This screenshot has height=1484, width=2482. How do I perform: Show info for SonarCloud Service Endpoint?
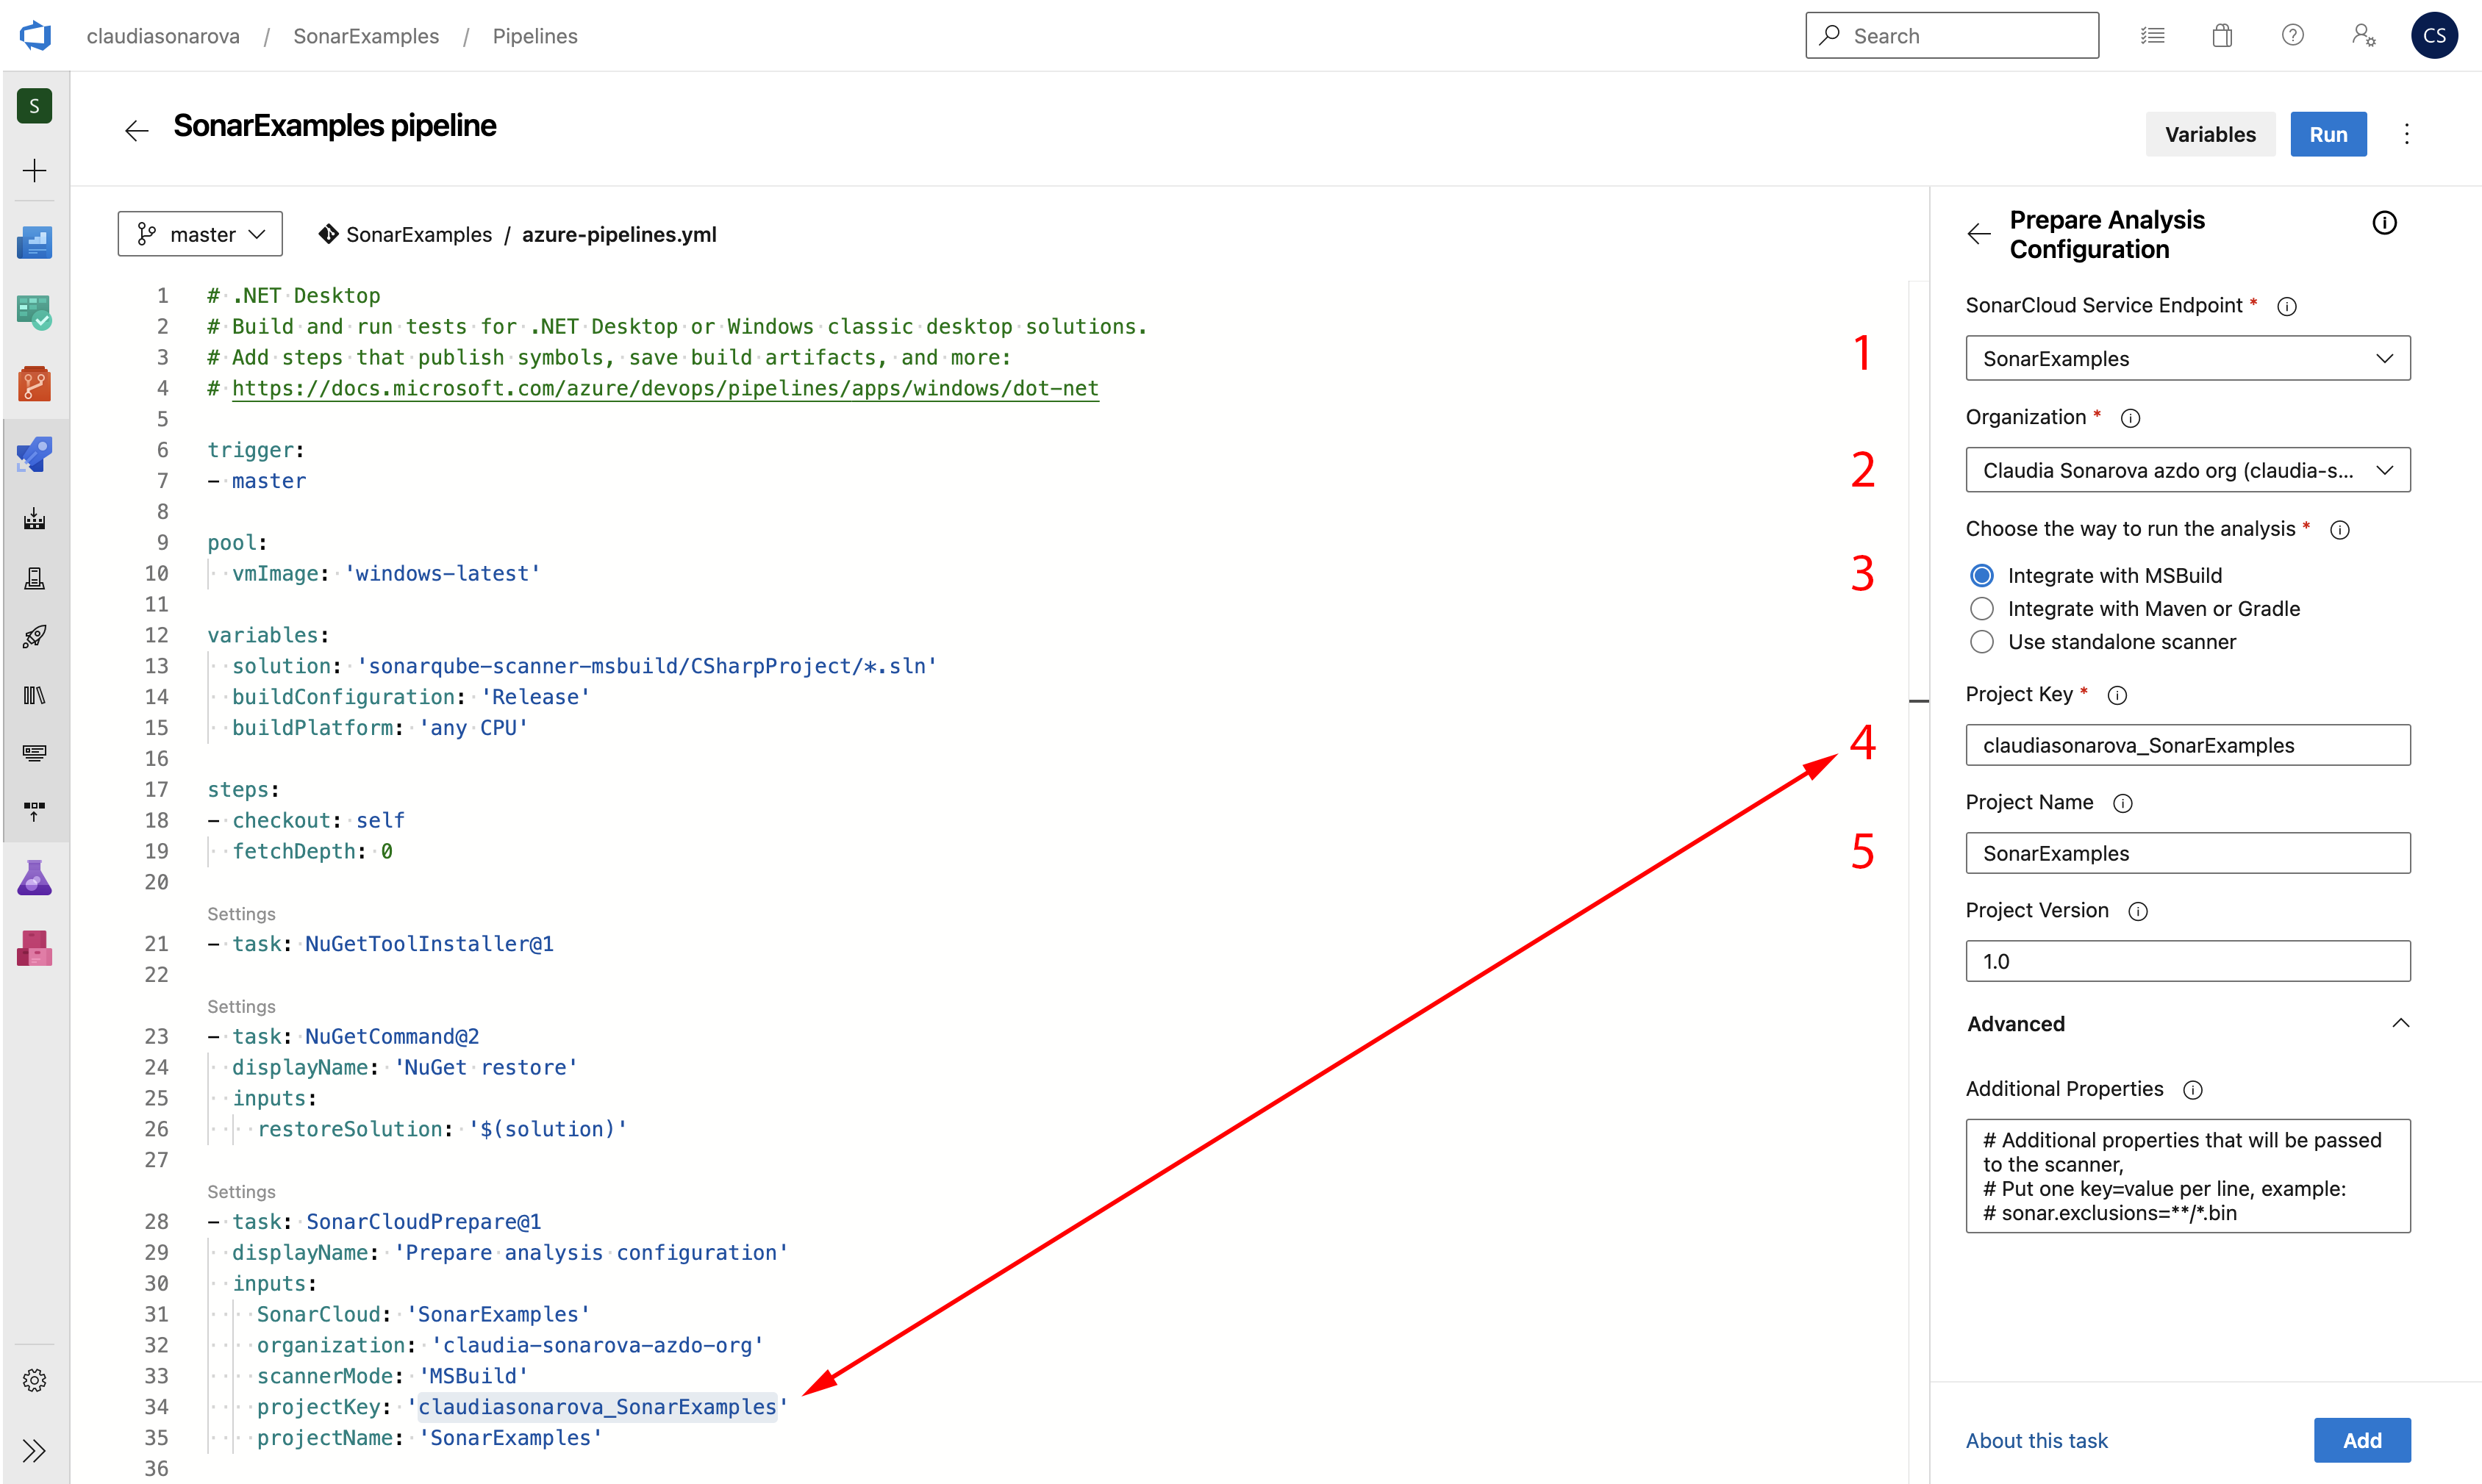point(2287,307)
